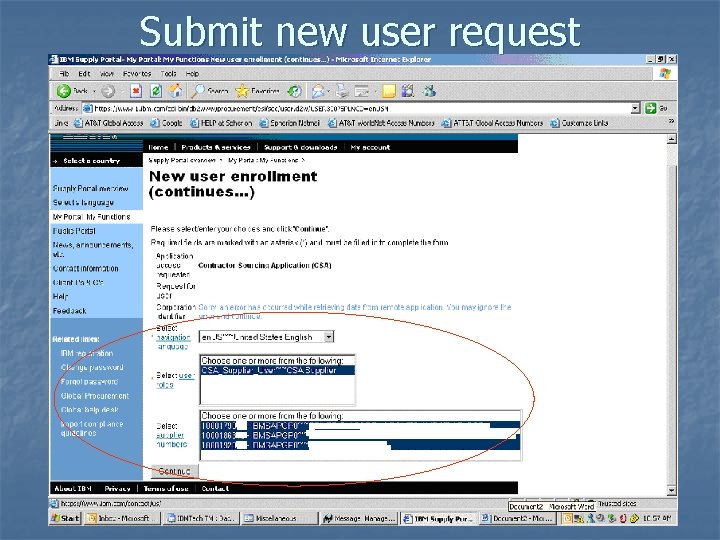Viewport: 720px width, 540px height.
Task: Switch to Document2 Word taskbar item
Action: (518, 518)
